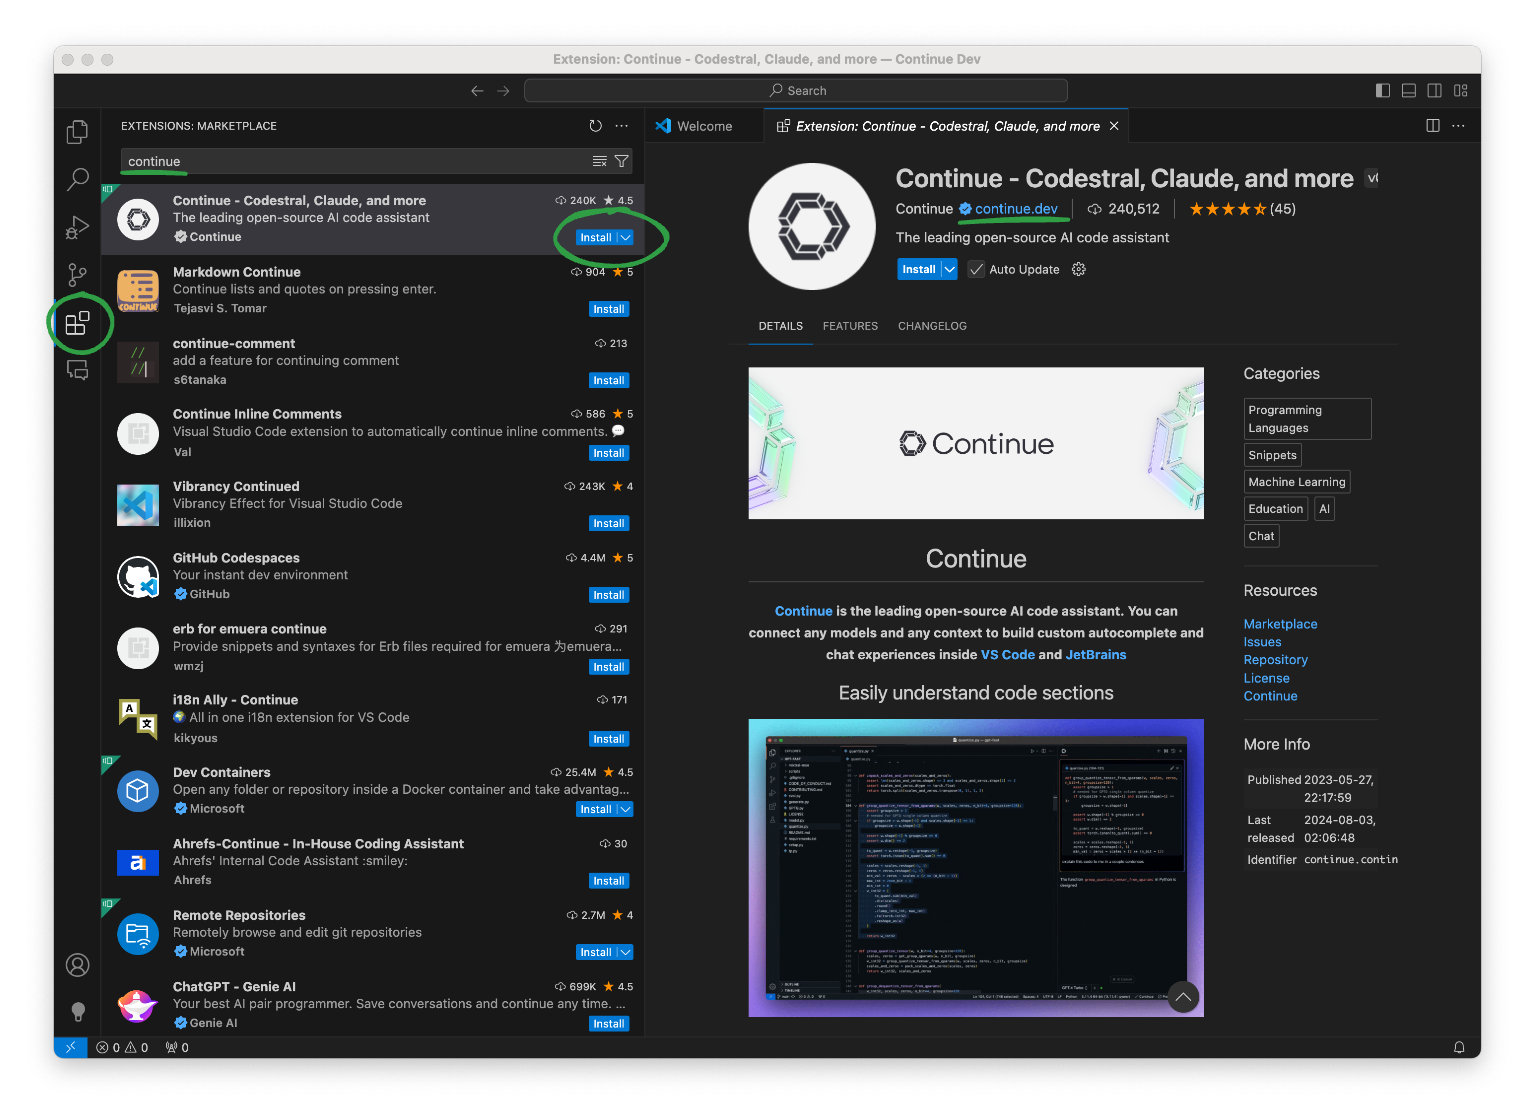Open the star rating for Continue extension
Image resolution: width=1534 pixels, height=1120 pixels.
[1242, 209]
